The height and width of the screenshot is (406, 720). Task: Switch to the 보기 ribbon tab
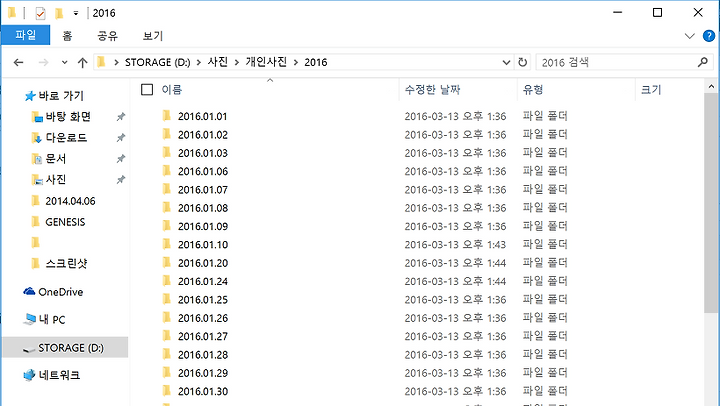[152, 35]
